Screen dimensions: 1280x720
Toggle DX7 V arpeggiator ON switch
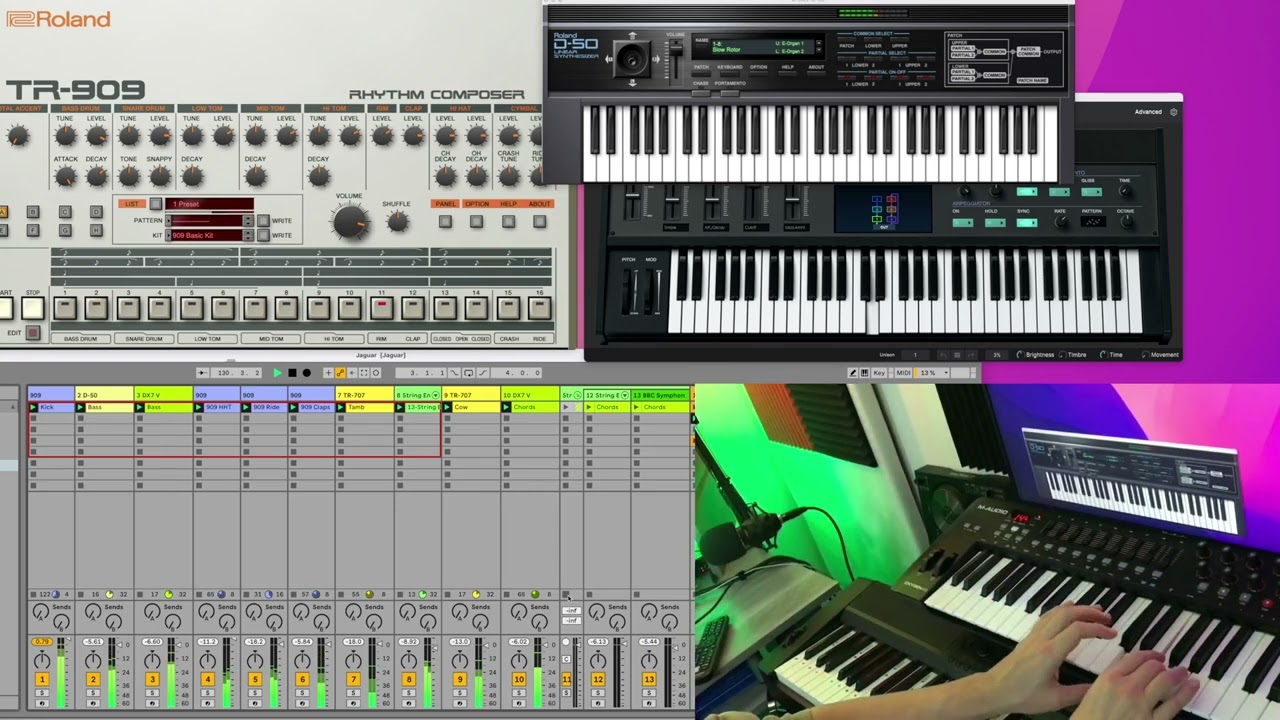(x=962, y=223)
